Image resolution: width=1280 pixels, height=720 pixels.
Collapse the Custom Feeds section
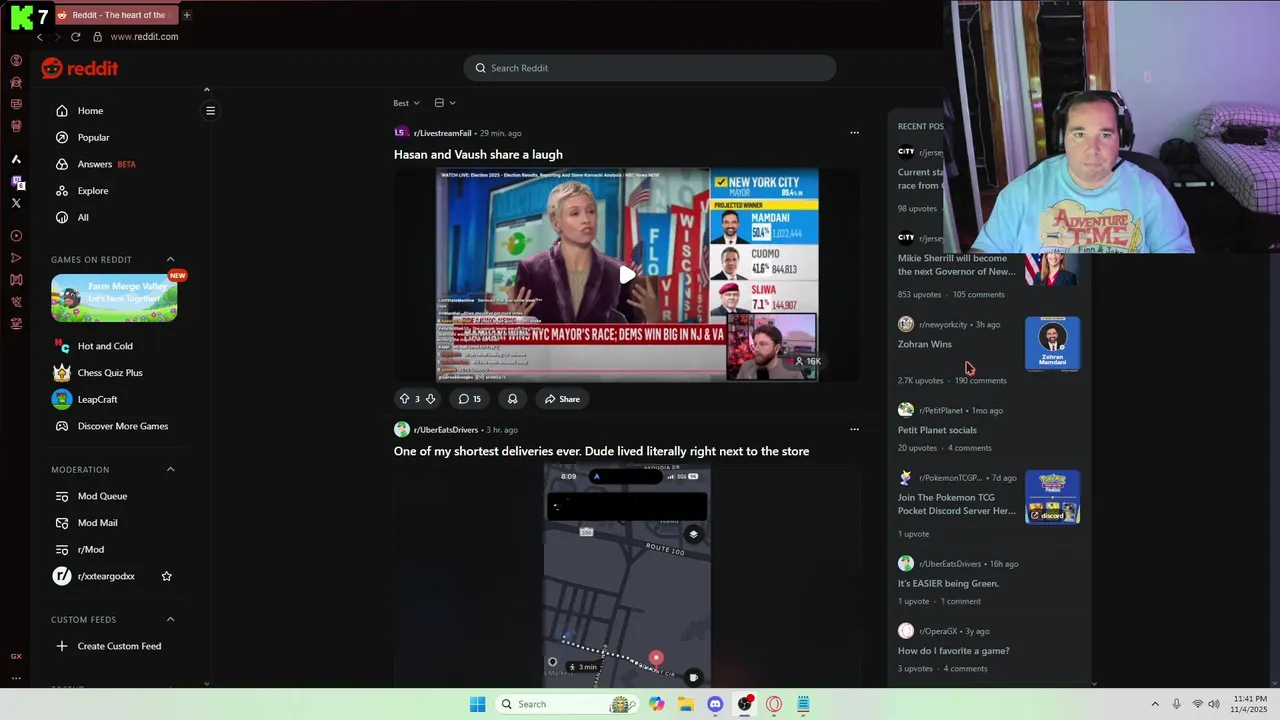click(x=170, y=620)
